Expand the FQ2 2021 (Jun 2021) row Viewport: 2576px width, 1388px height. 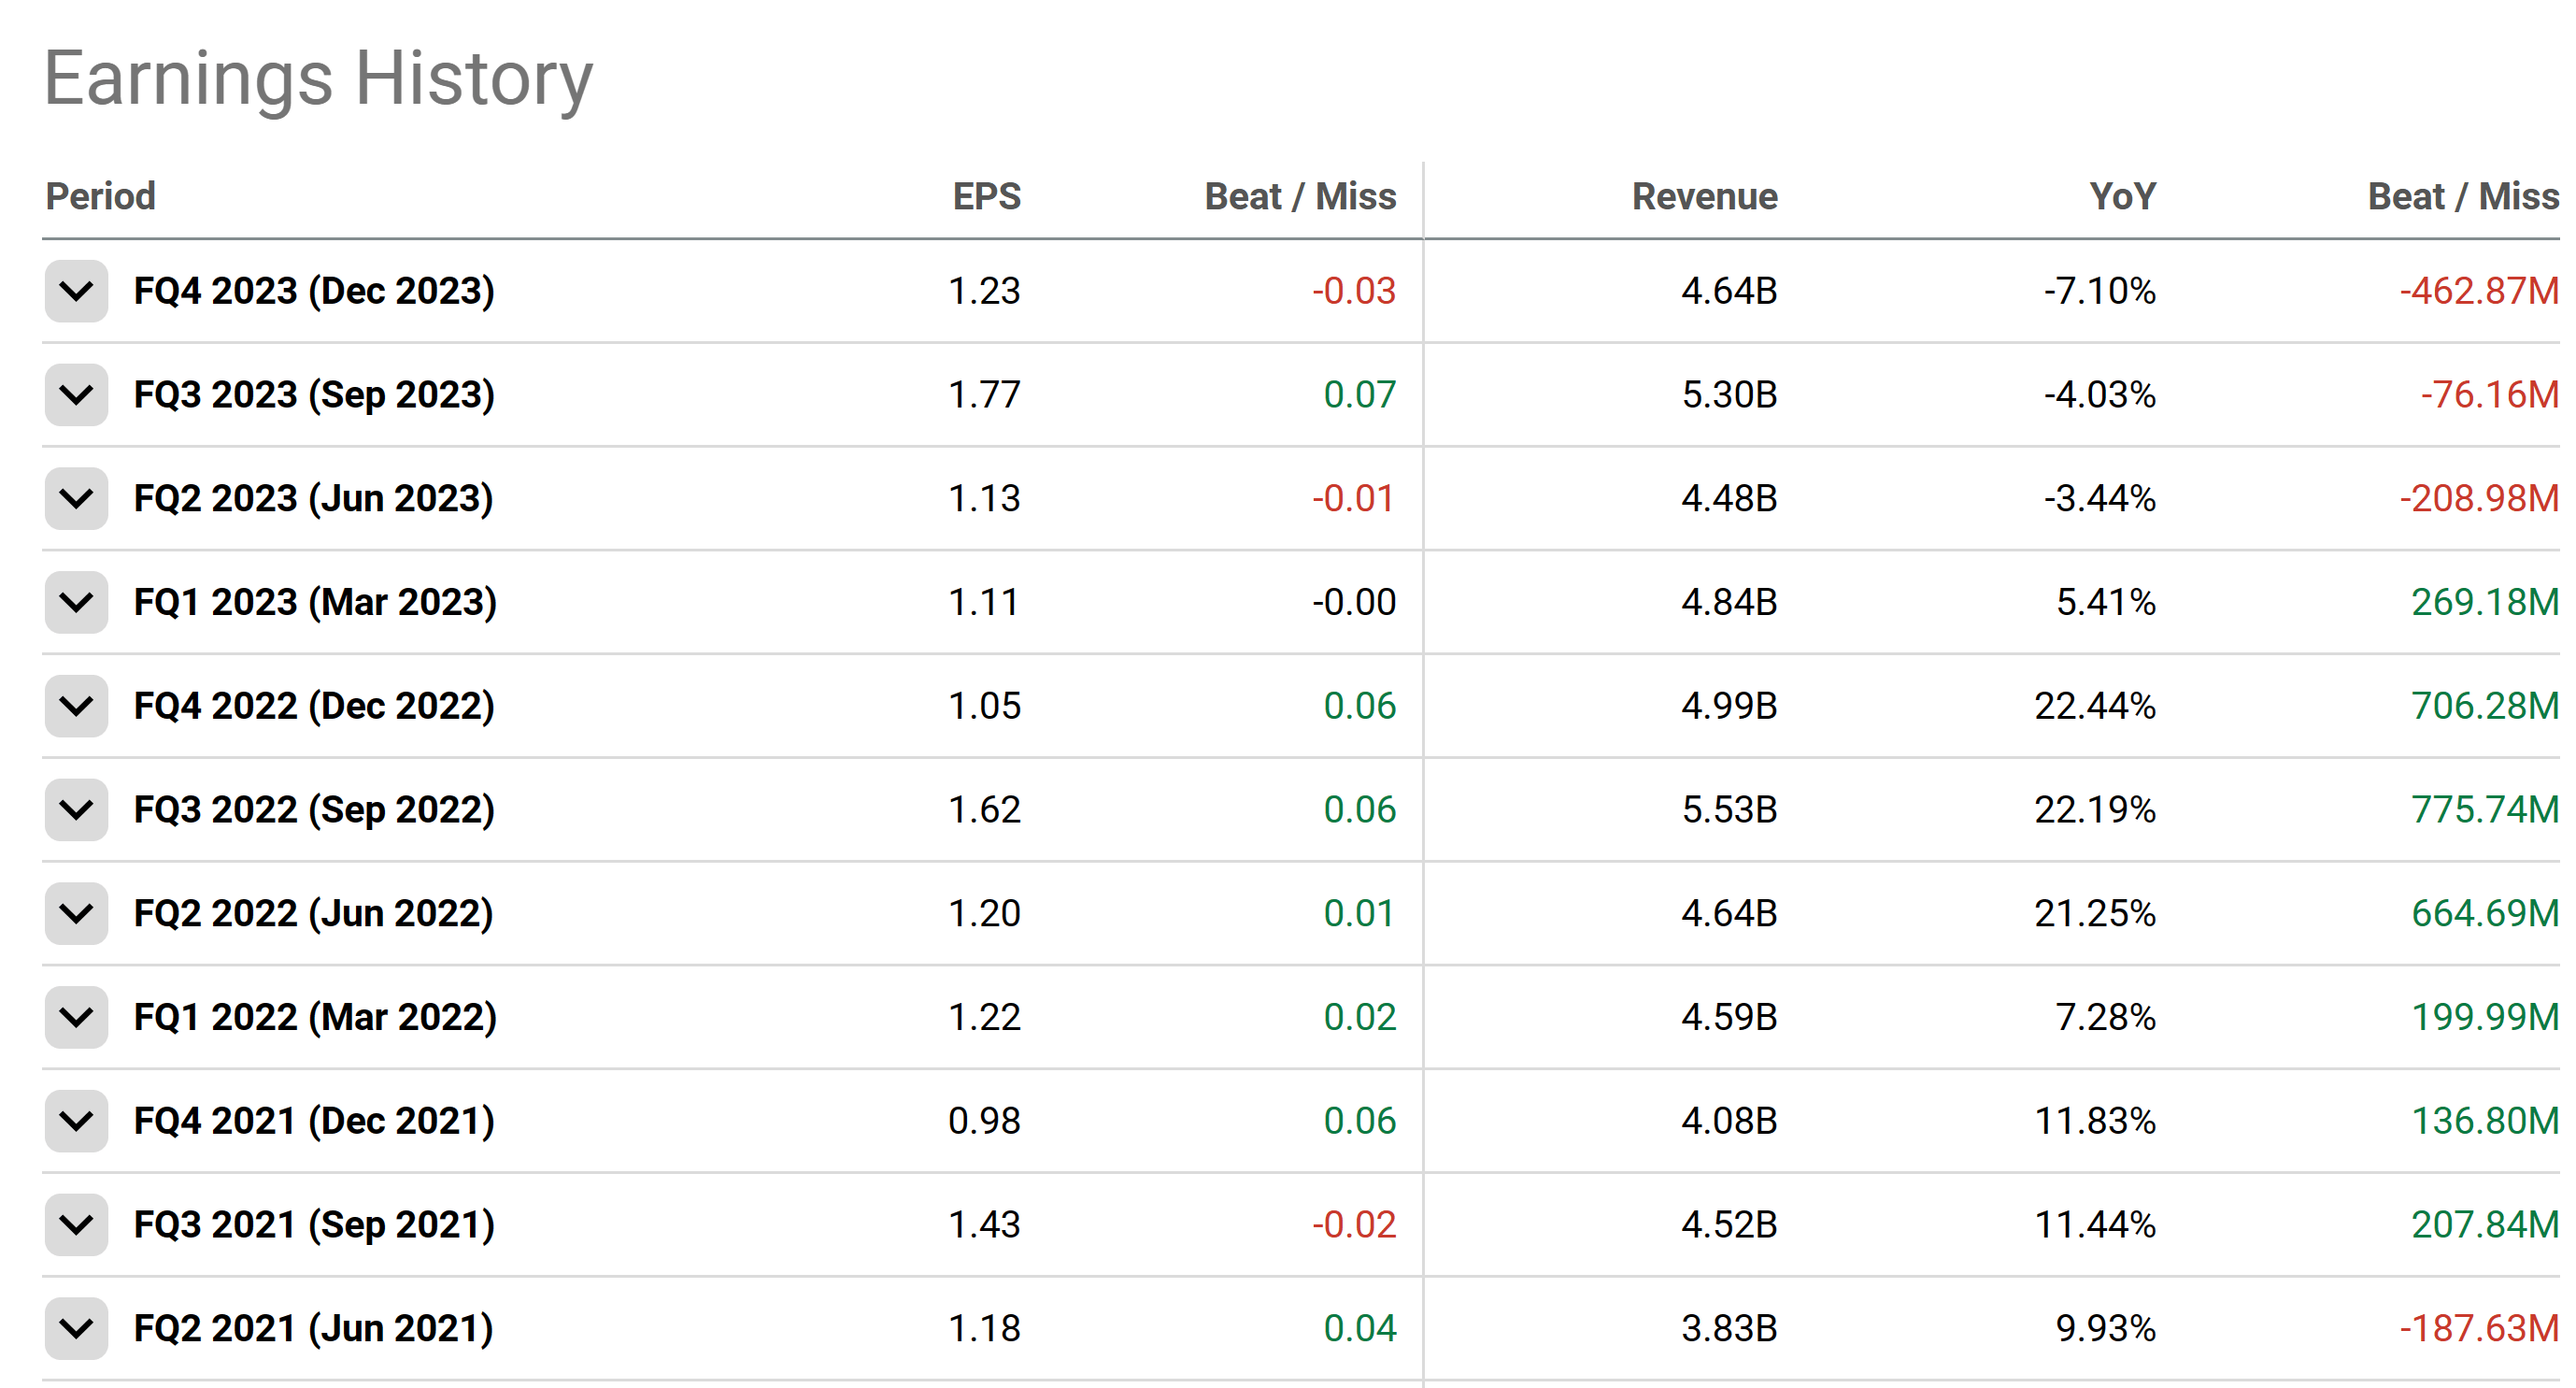[76, 1329]
